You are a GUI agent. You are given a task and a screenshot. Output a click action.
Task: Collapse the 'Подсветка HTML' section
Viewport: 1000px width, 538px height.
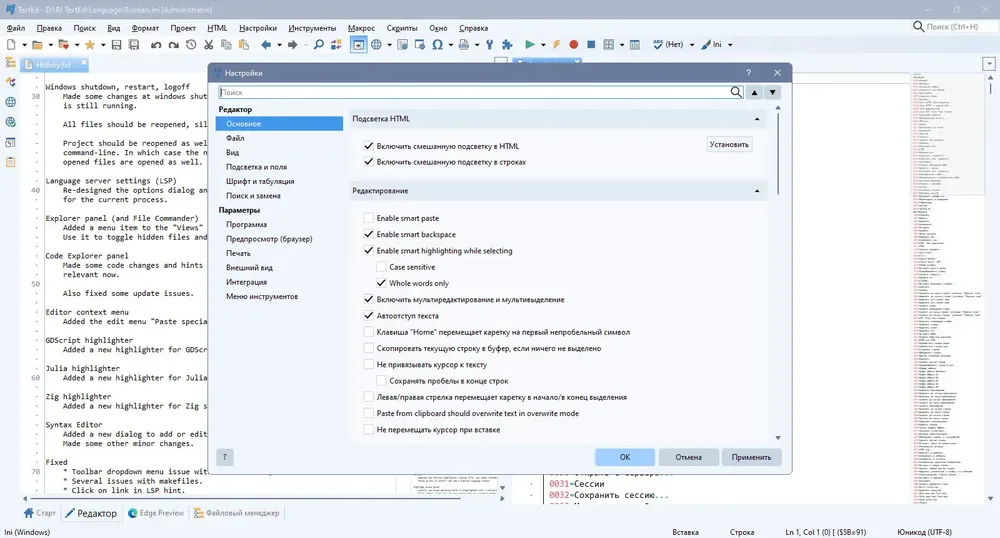pyautogui.click(x=757, y=119)
